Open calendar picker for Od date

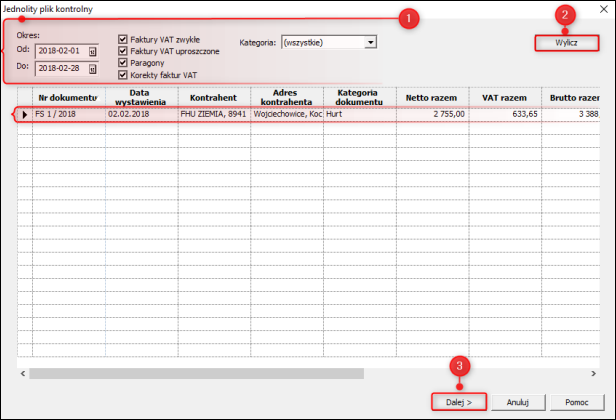click(x=92, y=52)
